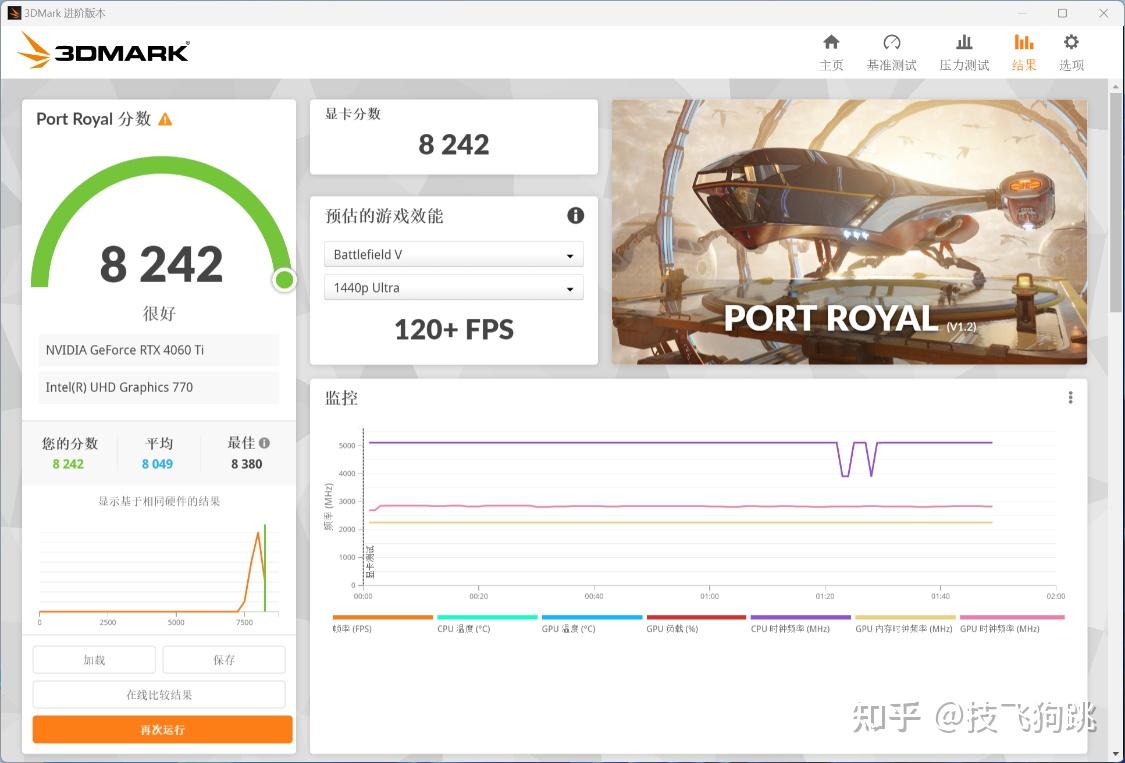Screen dimensions: 1125x763
Task: Click the NVIDIA GeForce RTX 4060 Ti field
Action: pyautogui.click(x=159, y=350)
